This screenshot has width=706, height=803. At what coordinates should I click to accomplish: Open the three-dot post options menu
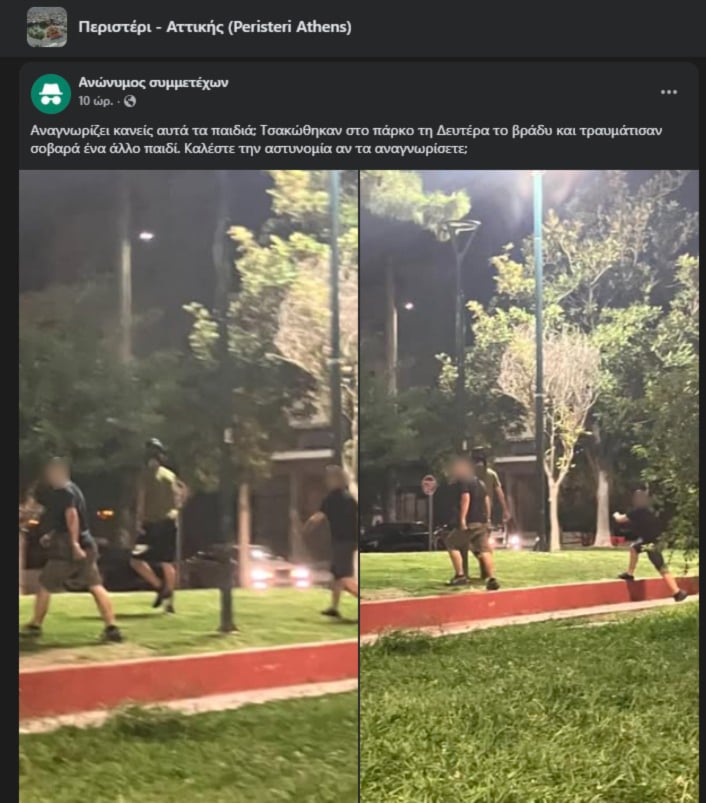point(669,92)
